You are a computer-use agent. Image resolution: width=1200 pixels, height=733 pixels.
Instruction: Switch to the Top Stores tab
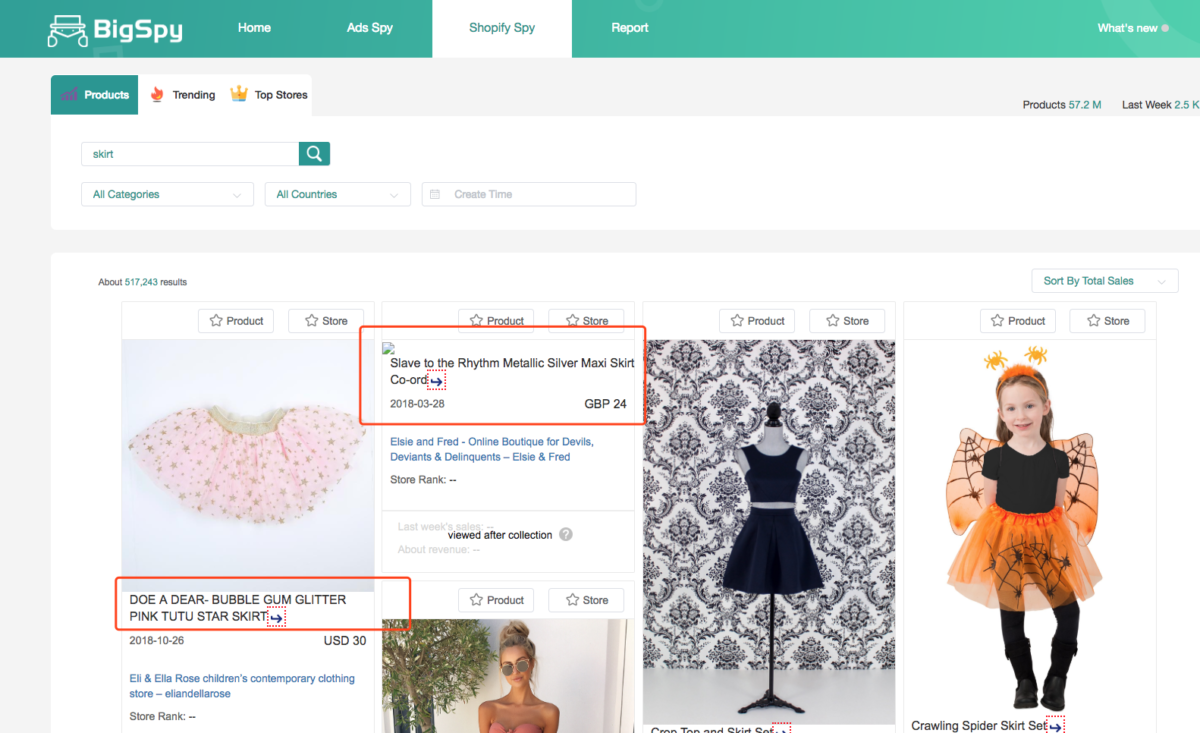pyautogui.click(x=269, y=95)
